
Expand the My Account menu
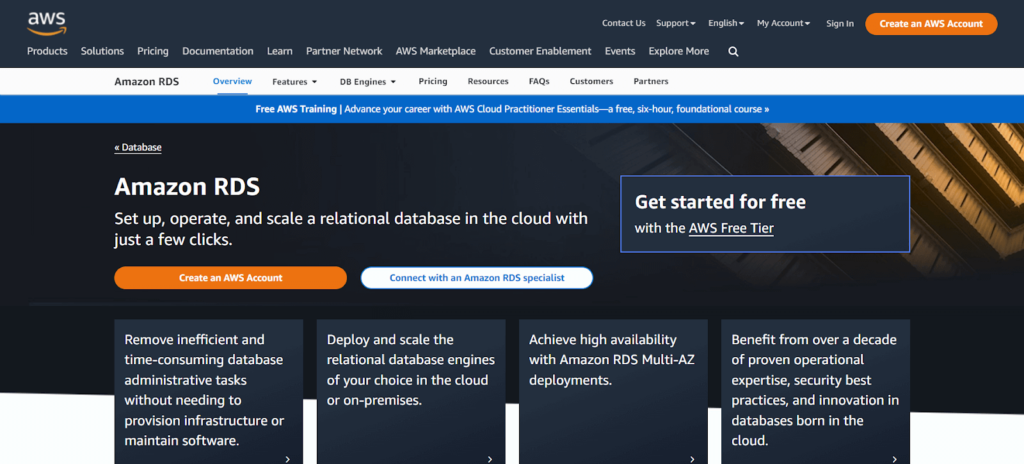click(783, 23)
